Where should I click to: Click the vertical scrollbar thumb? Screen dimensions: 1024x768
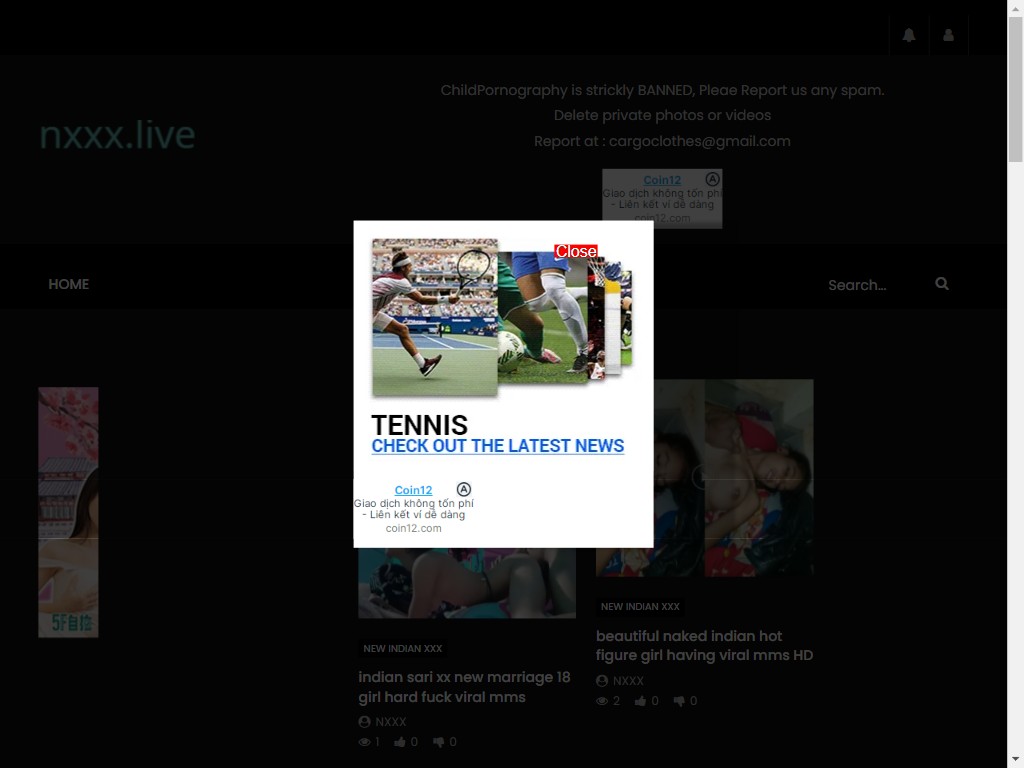[1015, 90]
